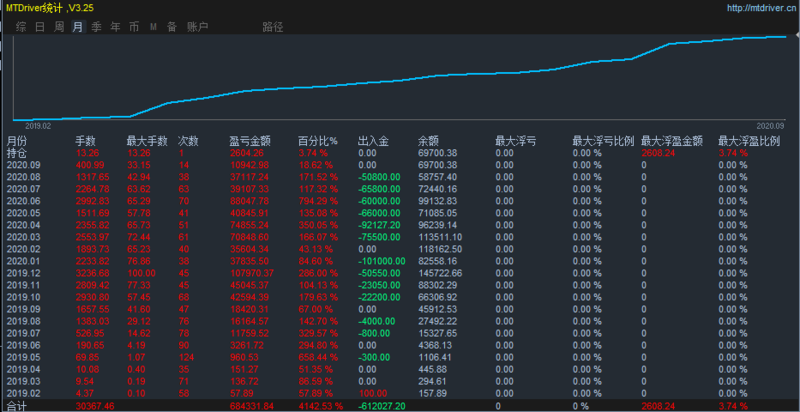The image size is (800, 412).
Task: Open the 路径 path option
Action: tap(273, 27)
